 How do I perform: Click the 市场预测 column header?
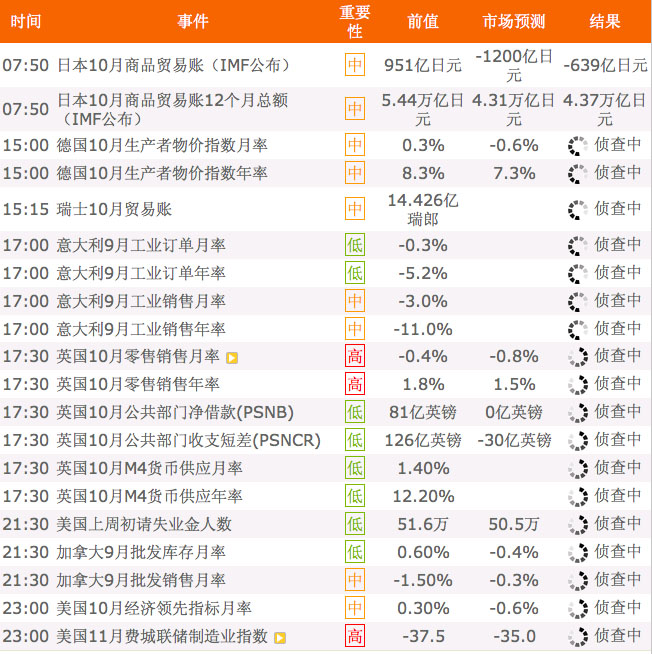coord(514,21)
